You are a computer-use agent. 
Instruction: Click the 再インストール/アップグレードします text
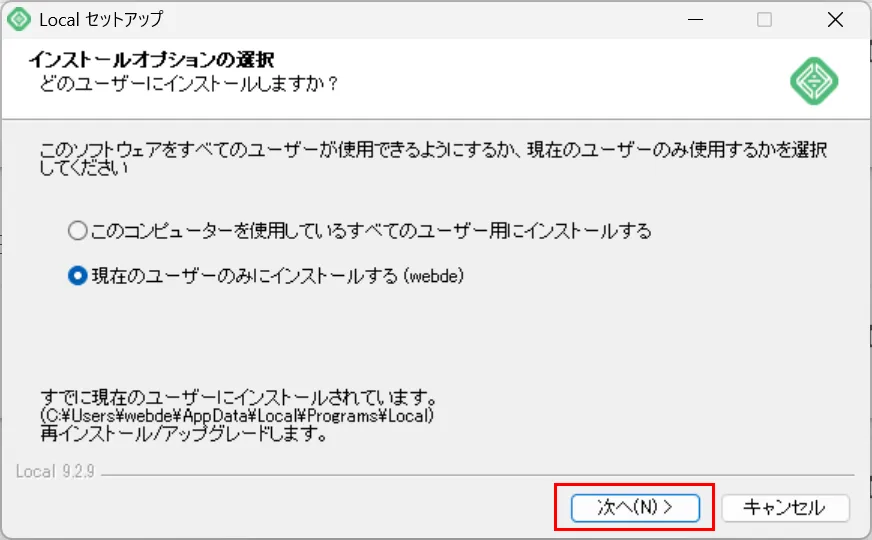[x=184, y=434]
